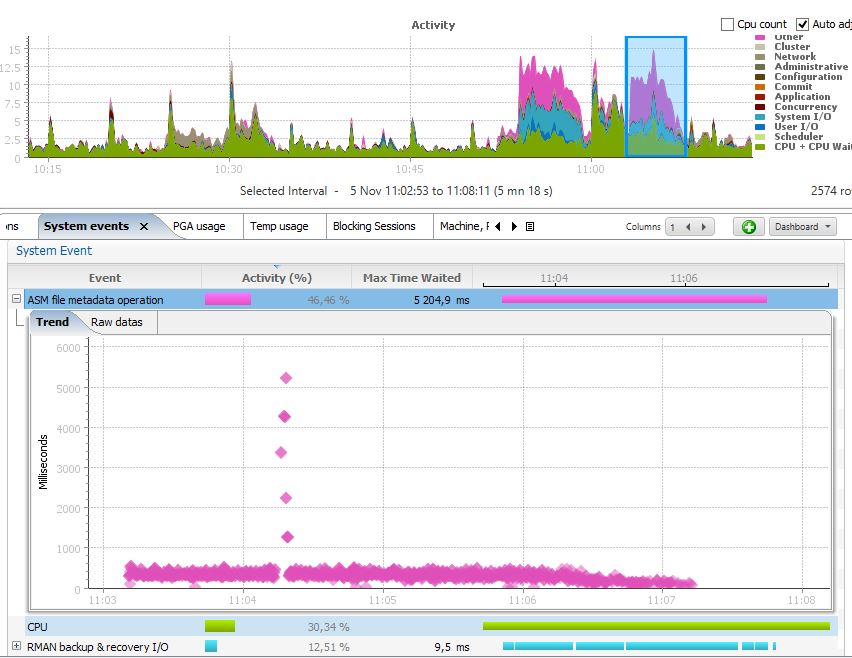Viewport: 852px width, 658px height.
Task: Expand the RMAN backup & recovery I/O row
Action: 16,647
